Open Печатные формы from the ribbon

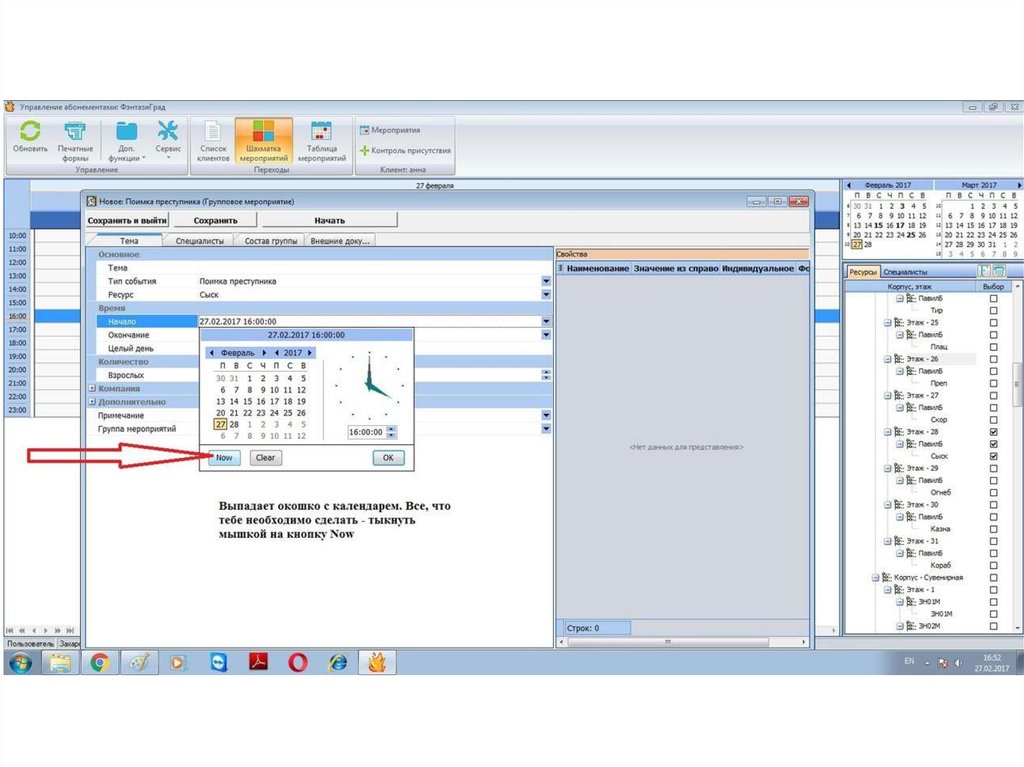(75, 132)
